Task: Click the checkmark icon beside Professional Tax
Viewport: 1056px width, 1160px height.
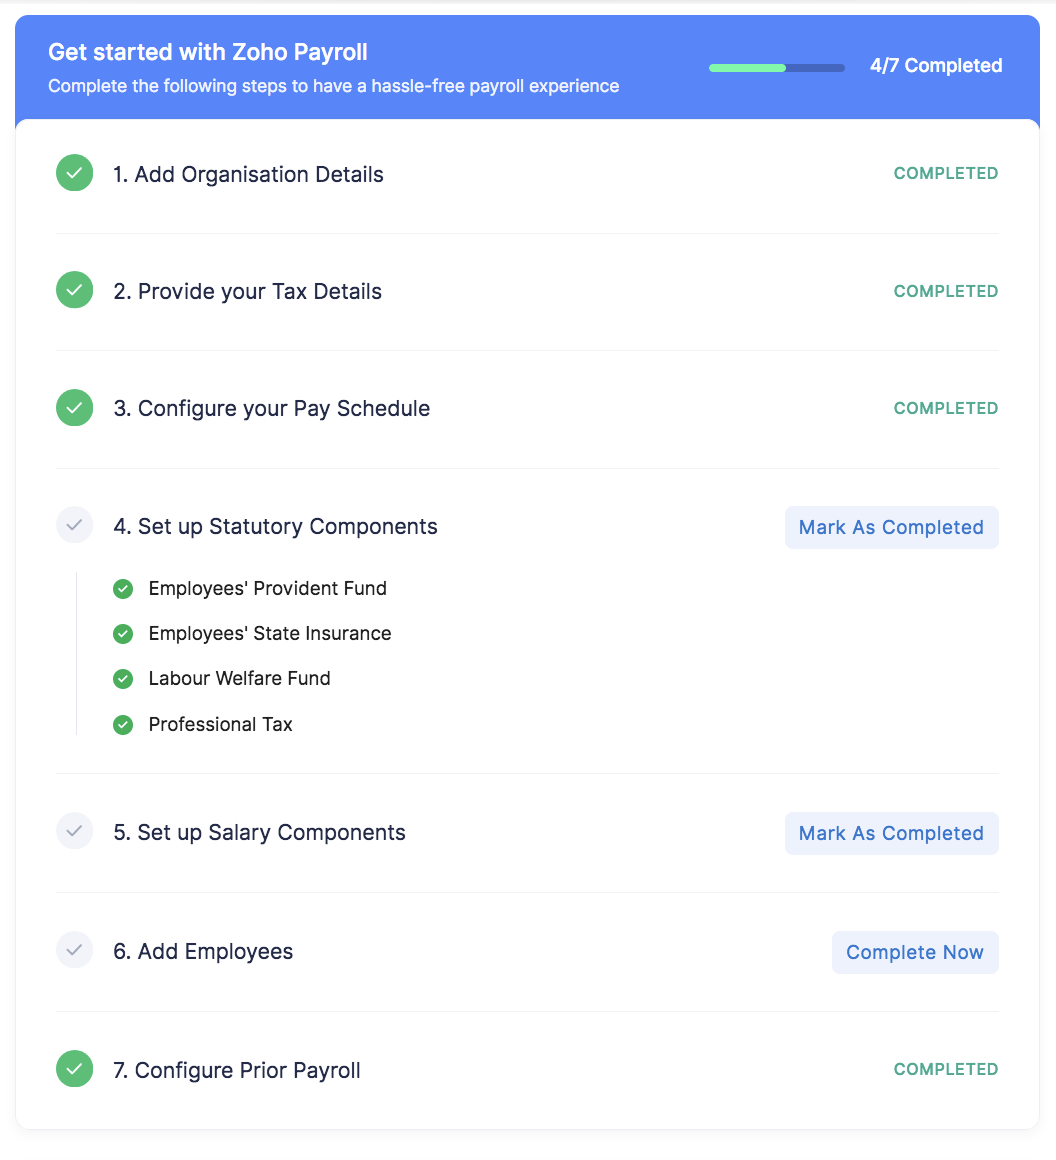Action: pyautogui.click(x=123, y=724)
